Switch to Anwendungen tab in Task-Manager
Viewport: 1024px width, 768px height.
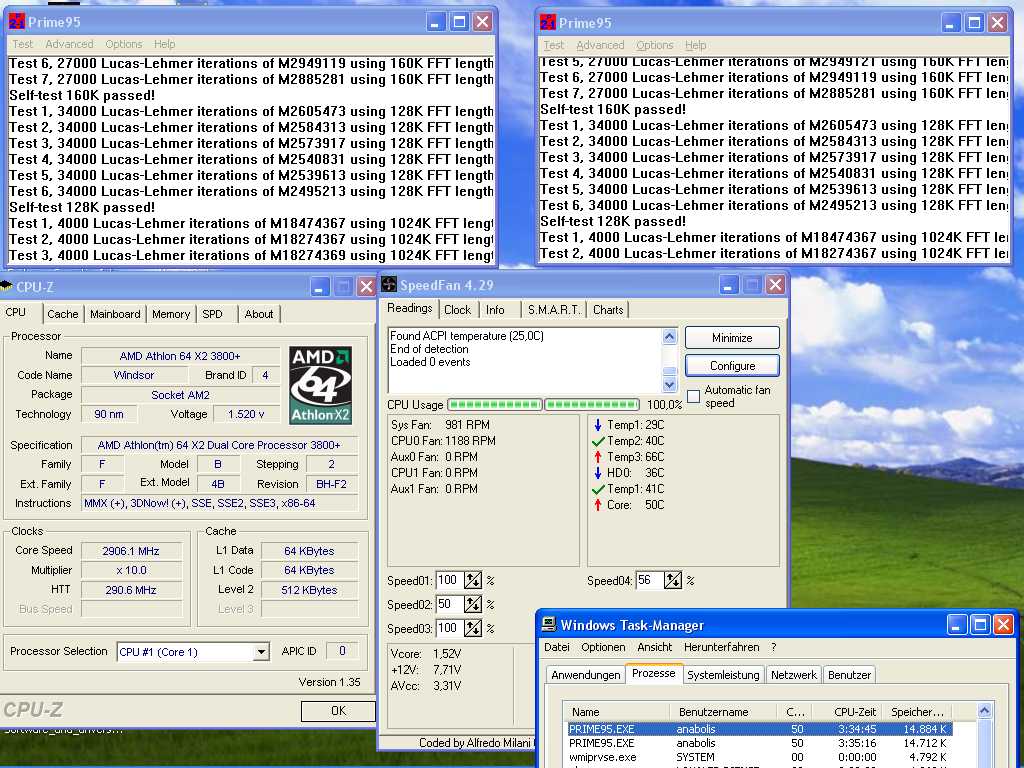(x=586, y=675)
